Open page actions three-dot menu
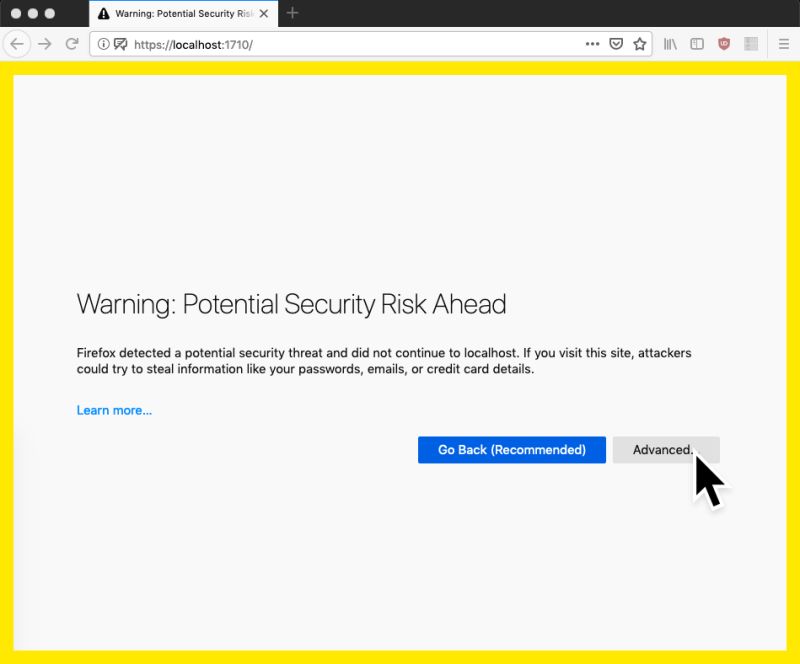The image size is (800, 664). coord(592,44)
